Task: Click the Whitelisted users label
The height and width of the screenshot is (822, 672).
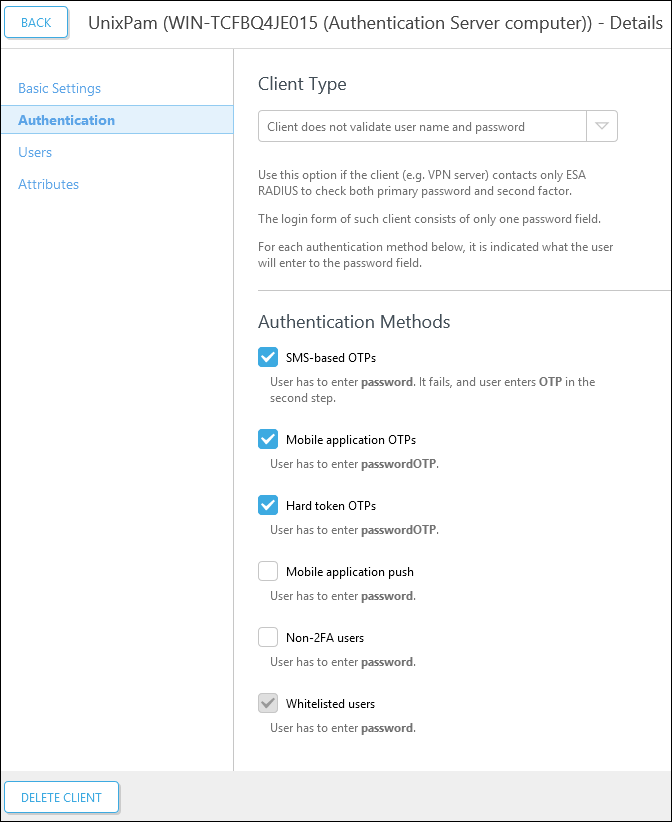Action: pos(334,703)
